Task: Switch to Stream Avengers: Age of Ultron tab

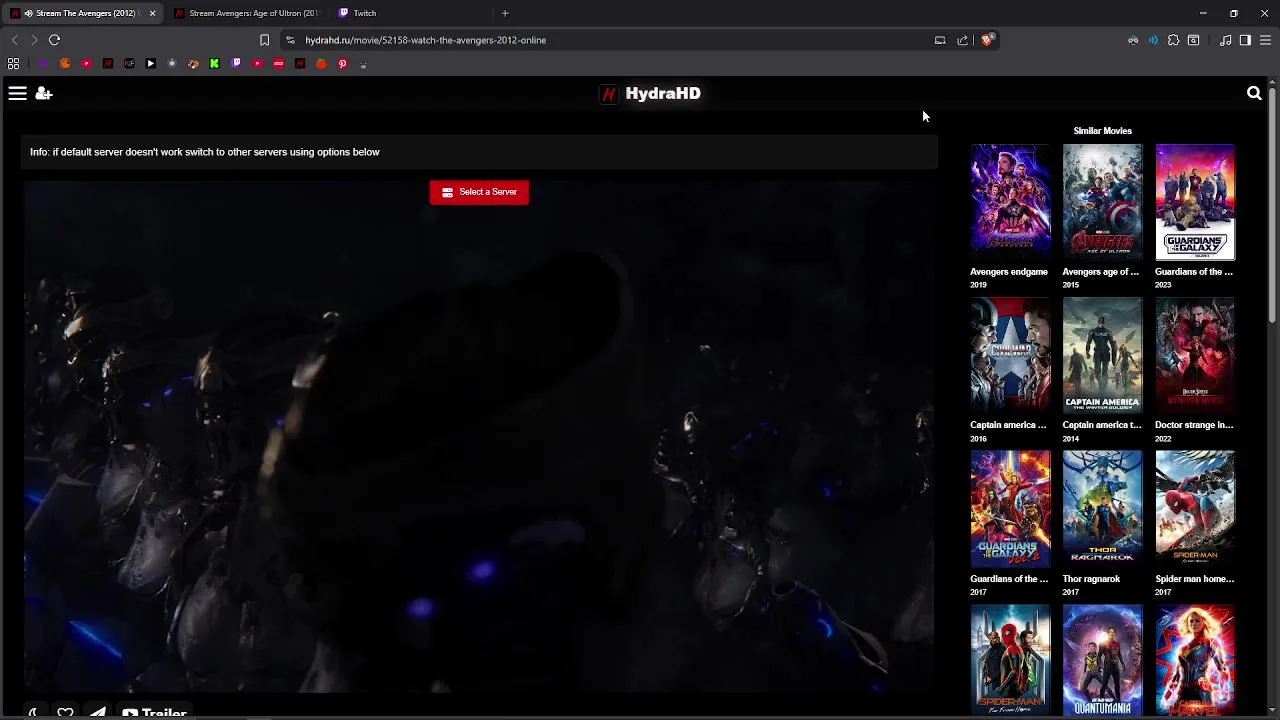Action: pyautogui.click(x=247, y=13)
